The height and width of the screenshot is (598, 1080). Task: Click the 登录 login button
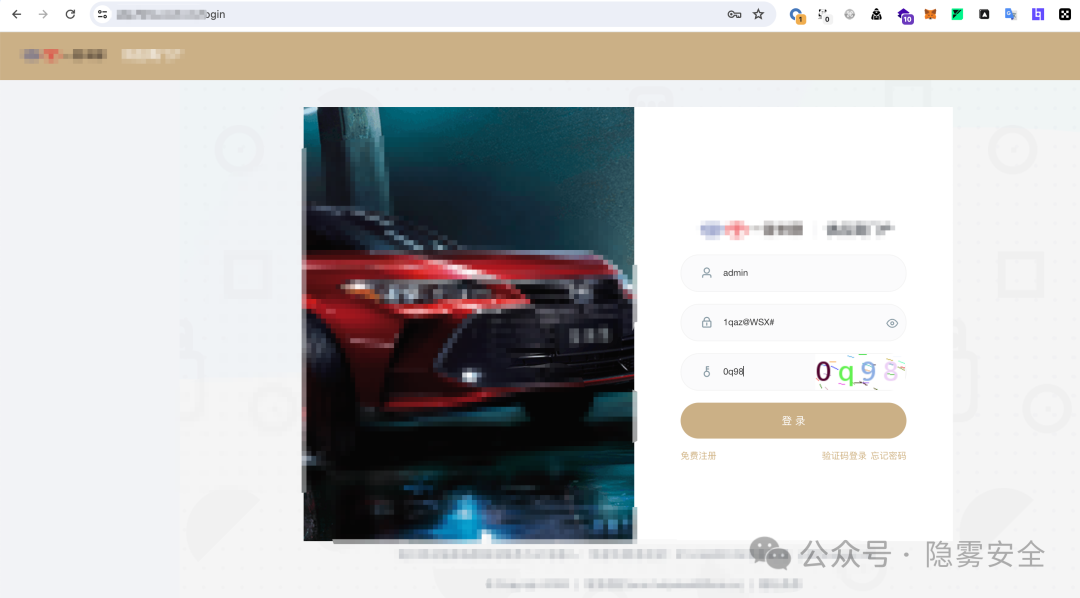click(x=793, y=420)
